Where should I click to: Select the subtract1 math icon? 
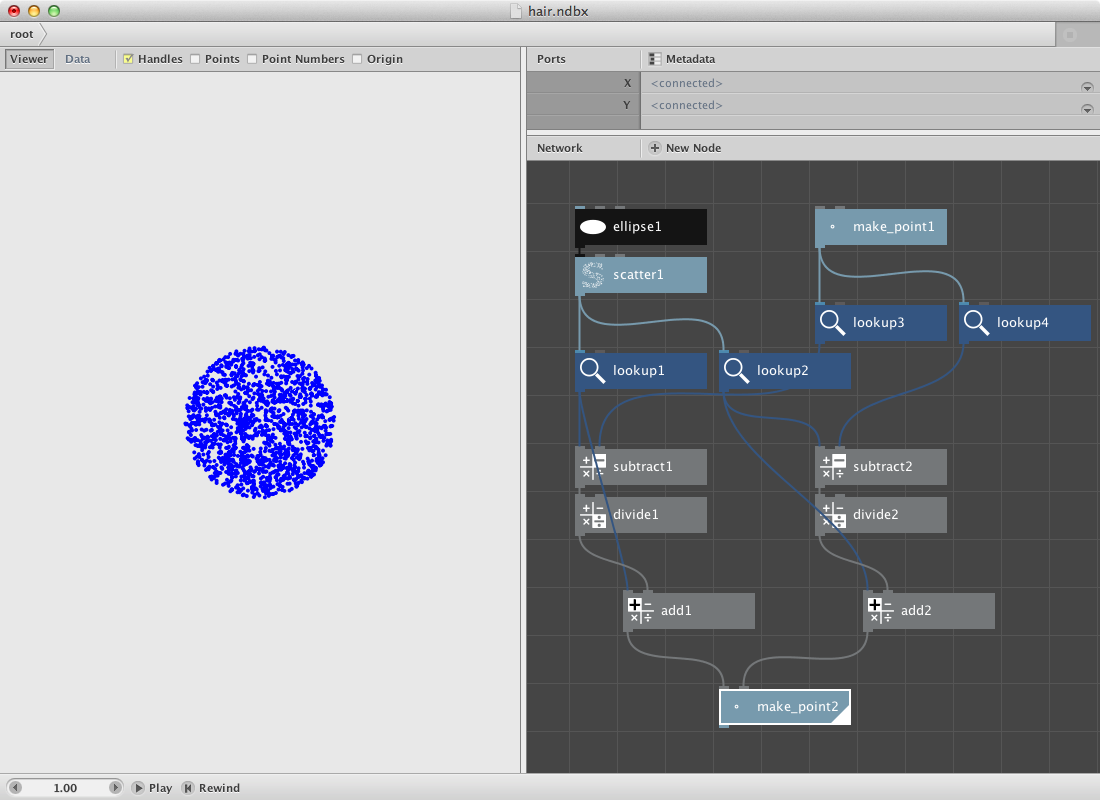tap(593, 467)
